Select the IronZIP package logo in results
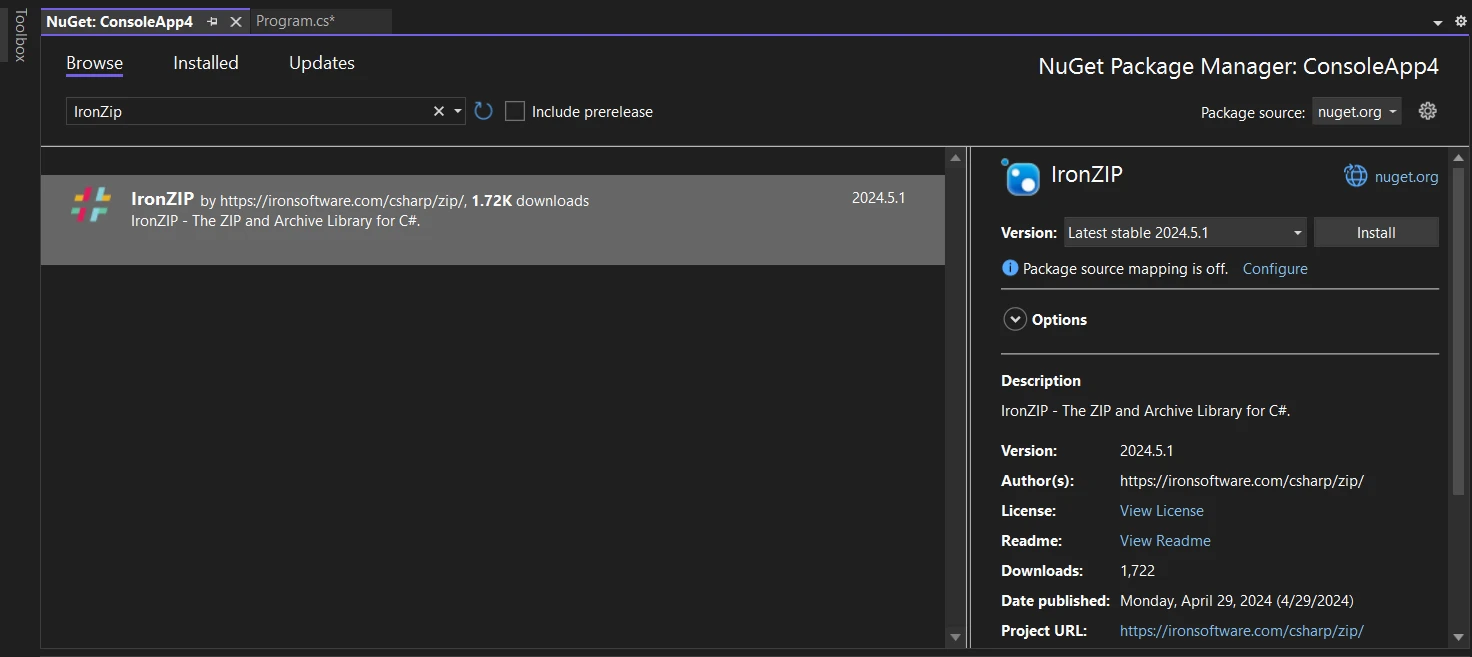The height and width of the screenshot is (657, 1472). 91,204
